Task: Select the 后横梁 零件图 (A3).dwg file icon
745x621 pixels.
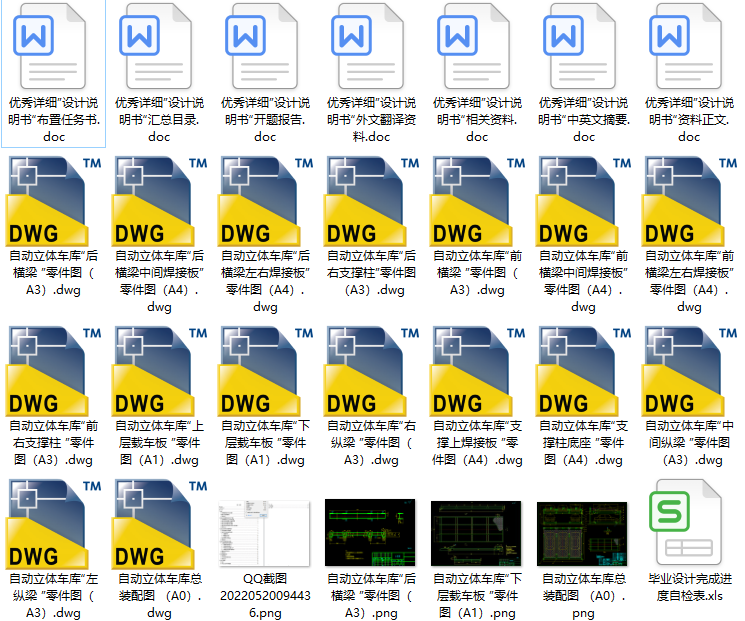Action: (53, 200)
